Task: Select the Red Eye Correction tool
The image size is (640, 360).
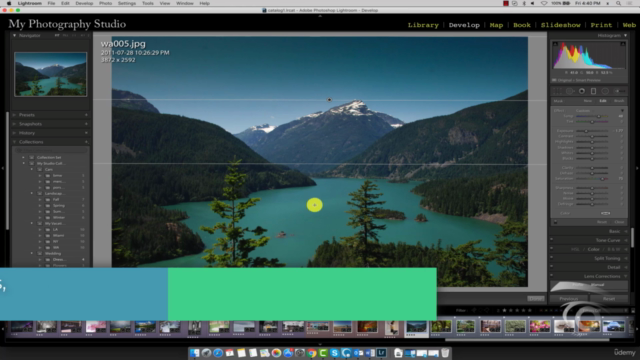Action: 582,91
